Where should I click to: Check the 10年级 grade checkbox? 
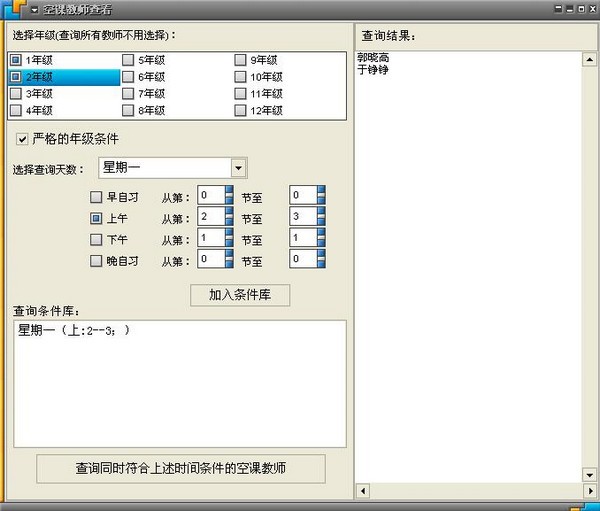[x=240, y=77]
